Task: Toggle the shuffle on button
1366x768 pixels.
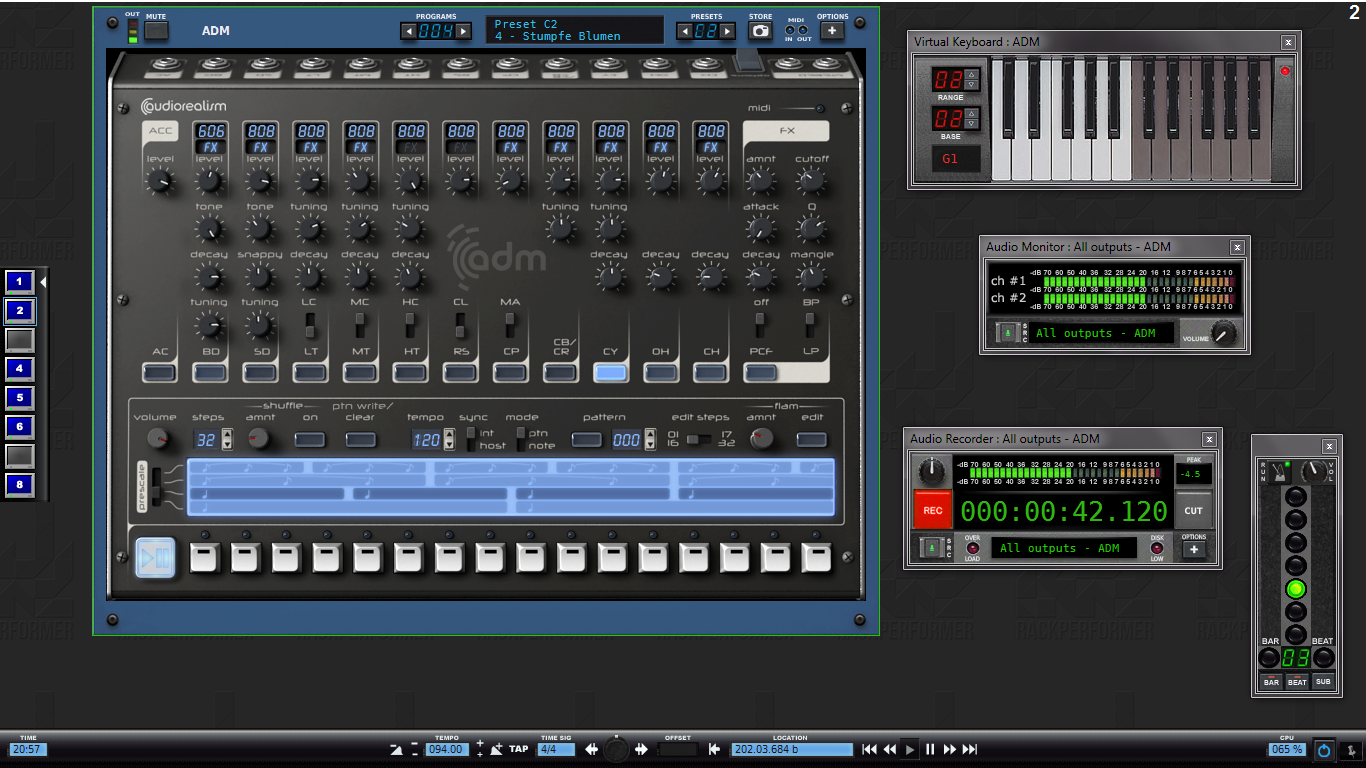Action: pos(310,439)
